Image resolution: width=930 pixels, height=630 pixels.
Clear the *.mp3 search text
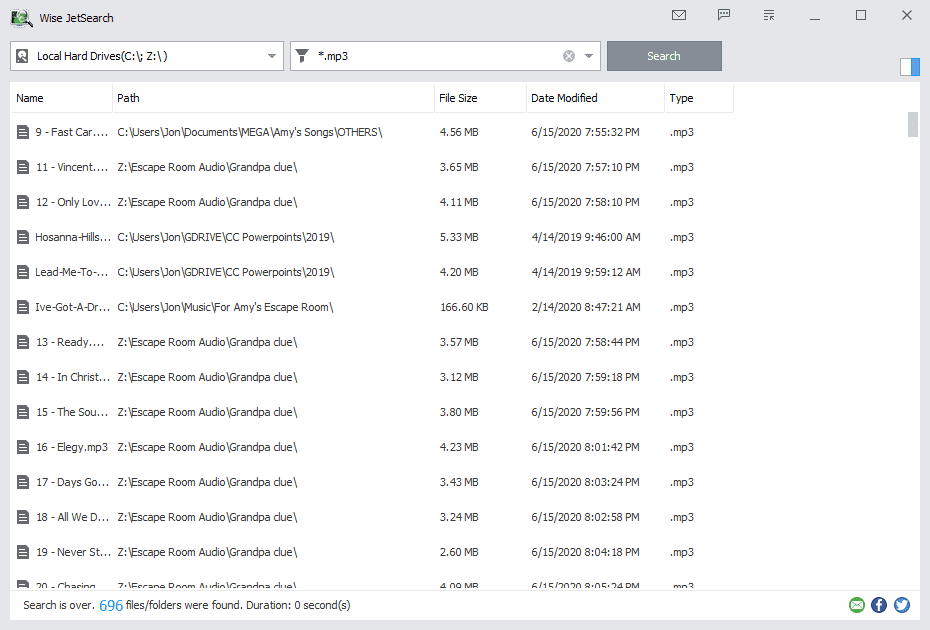569,56
